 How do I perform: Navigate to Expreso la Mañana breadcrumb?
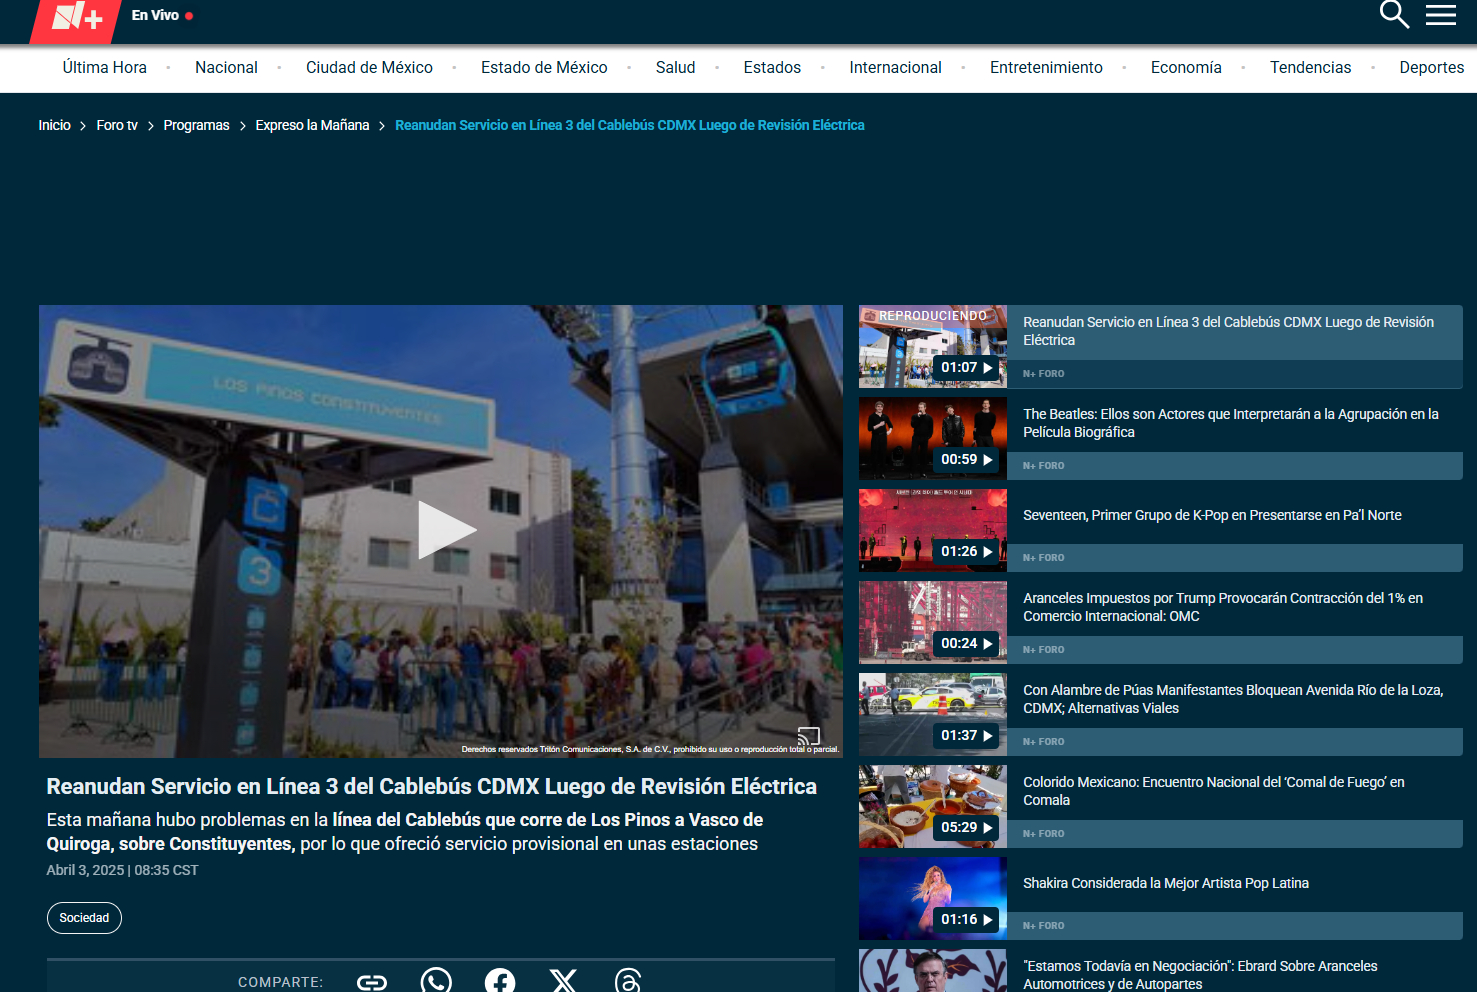312,125
